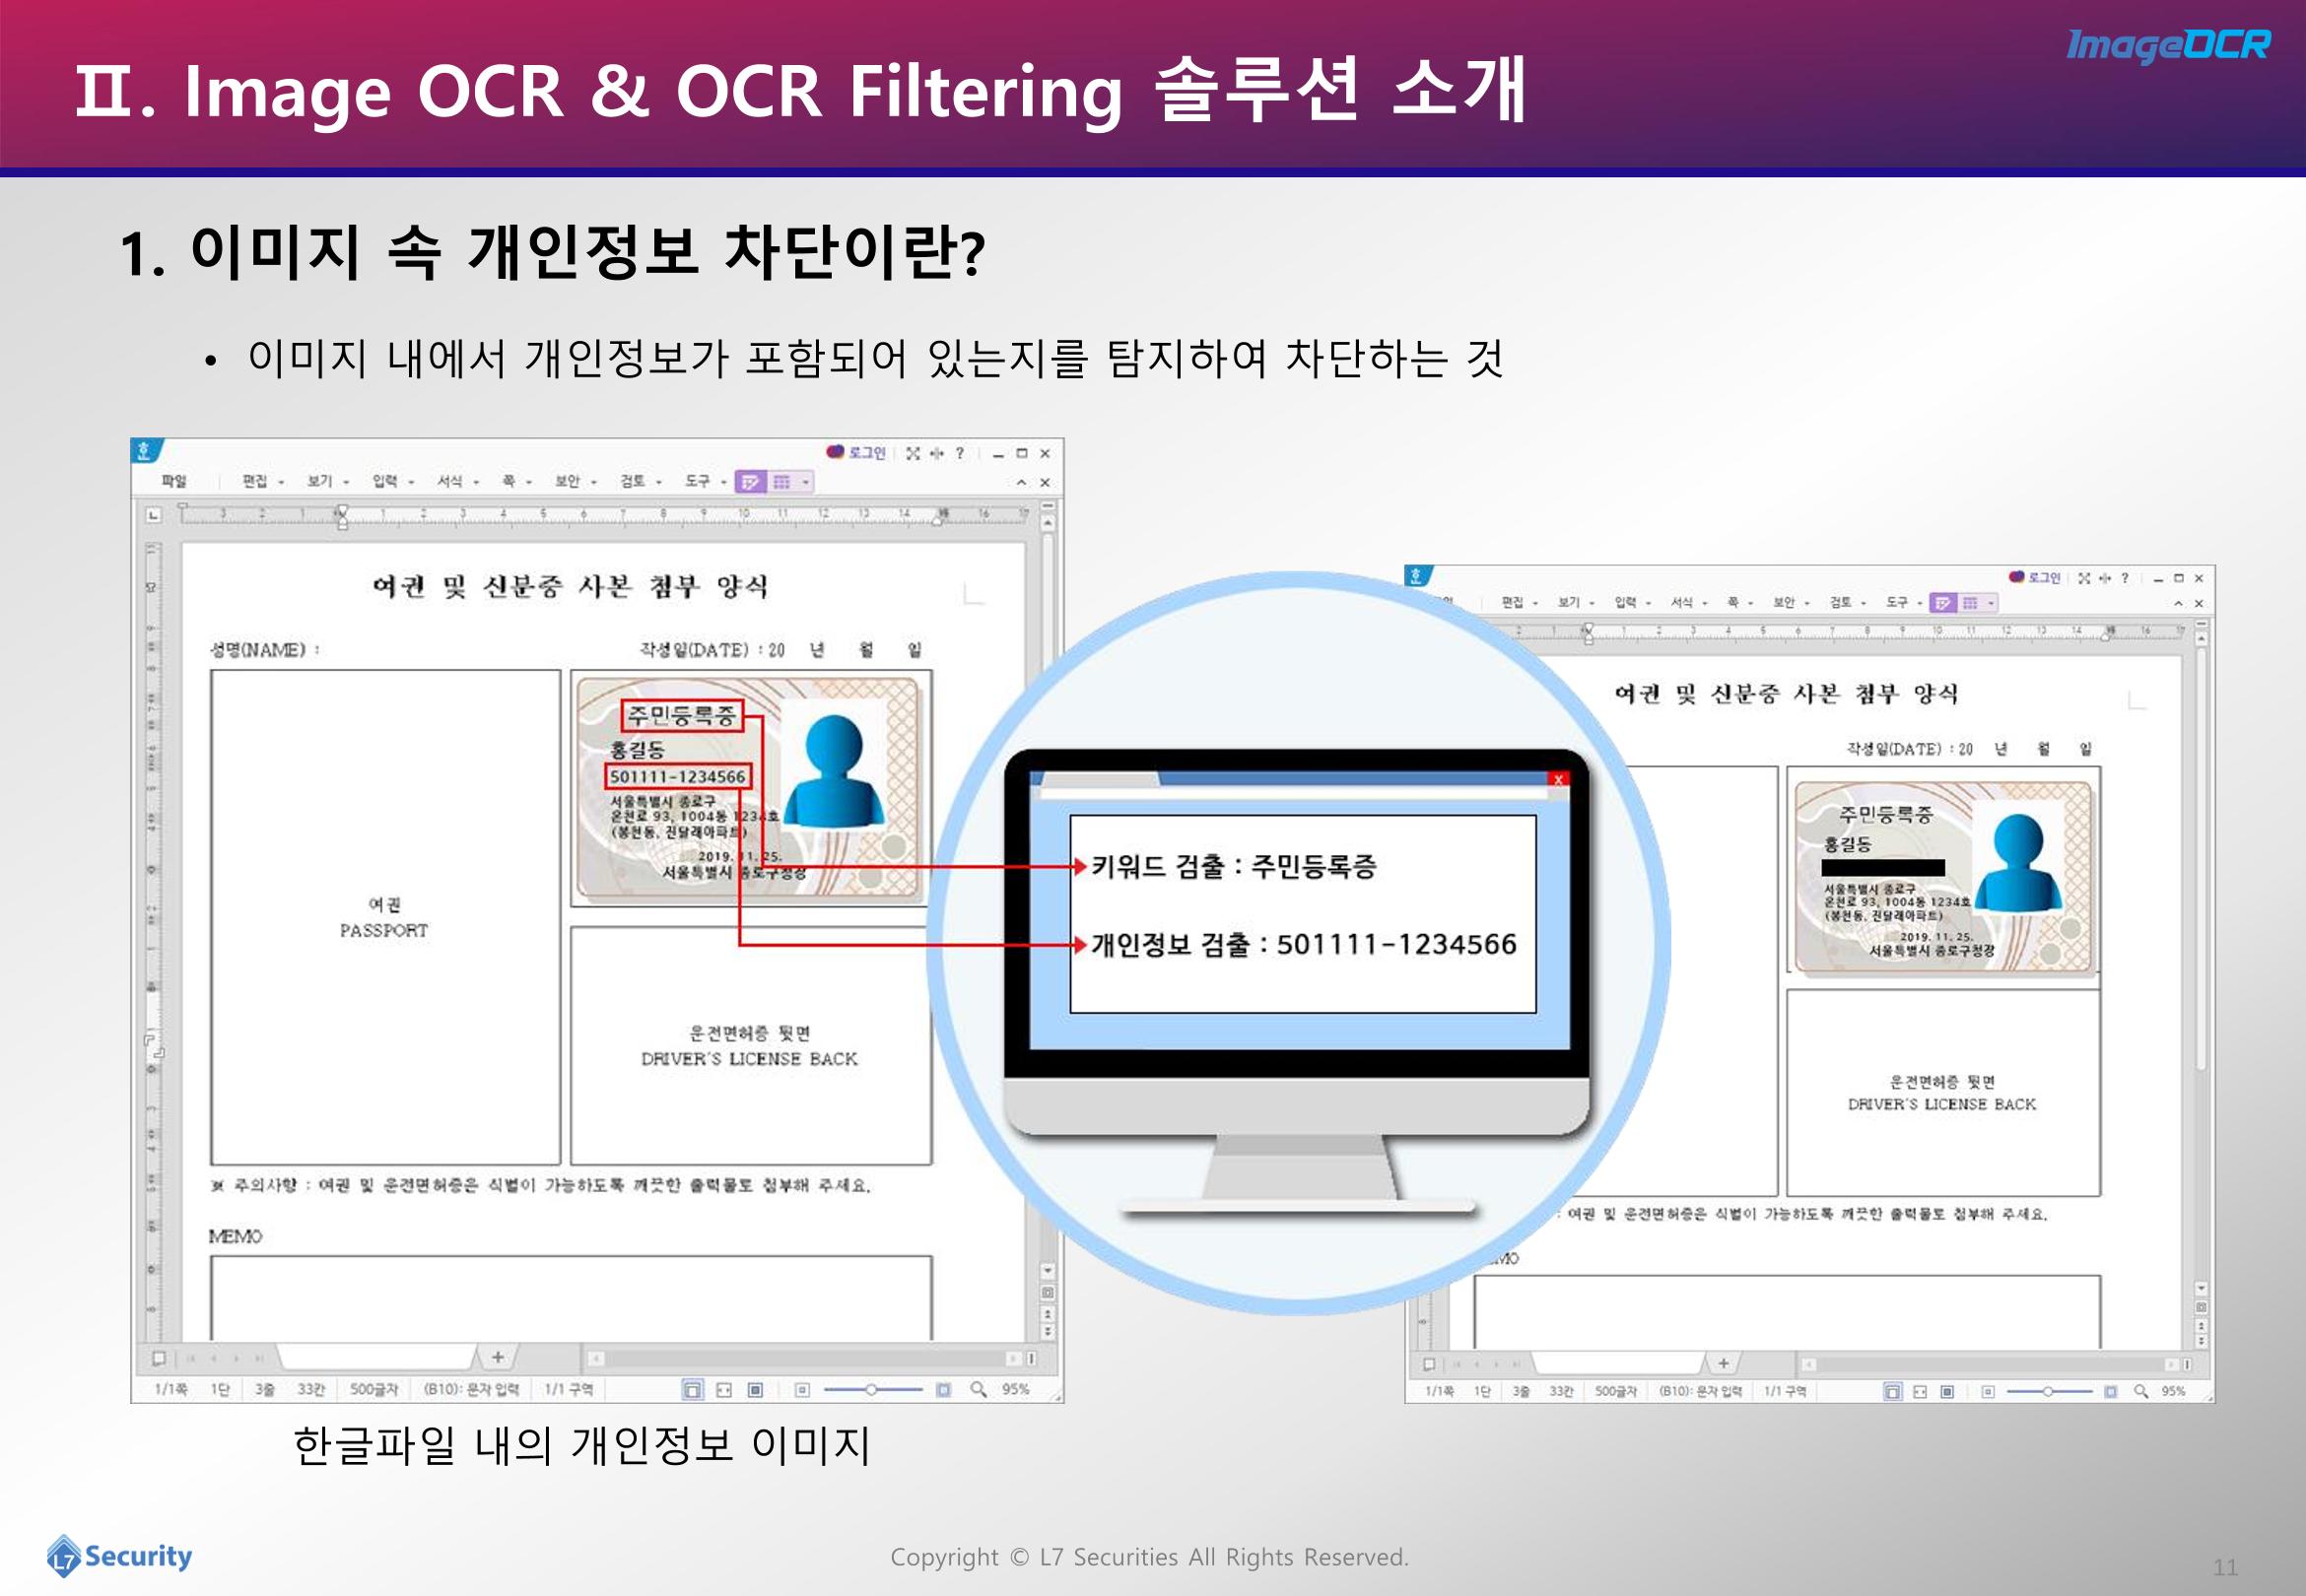Open the 파일 menu in left Hangul window
This screenshot has height=1596, width=2306.
coord(174,481)
